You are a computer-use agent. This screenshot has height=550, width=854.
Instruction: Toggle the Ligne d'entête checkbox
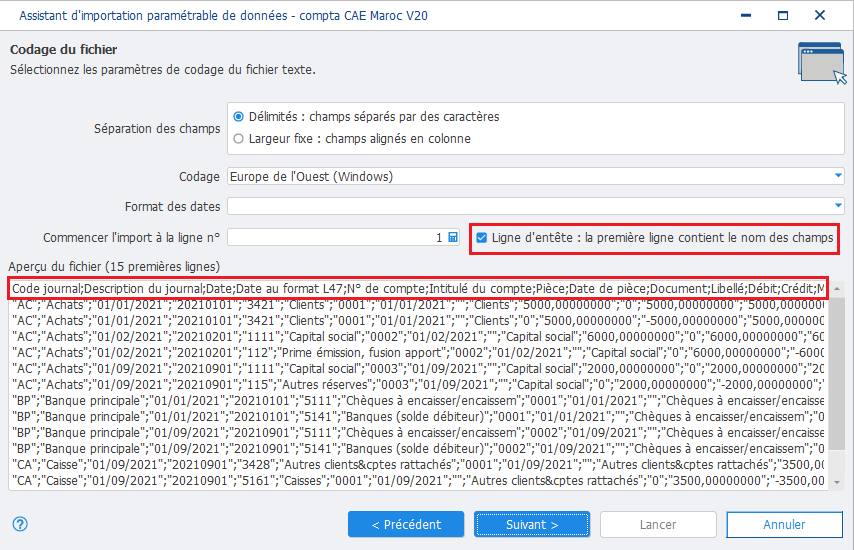[481, 237]
